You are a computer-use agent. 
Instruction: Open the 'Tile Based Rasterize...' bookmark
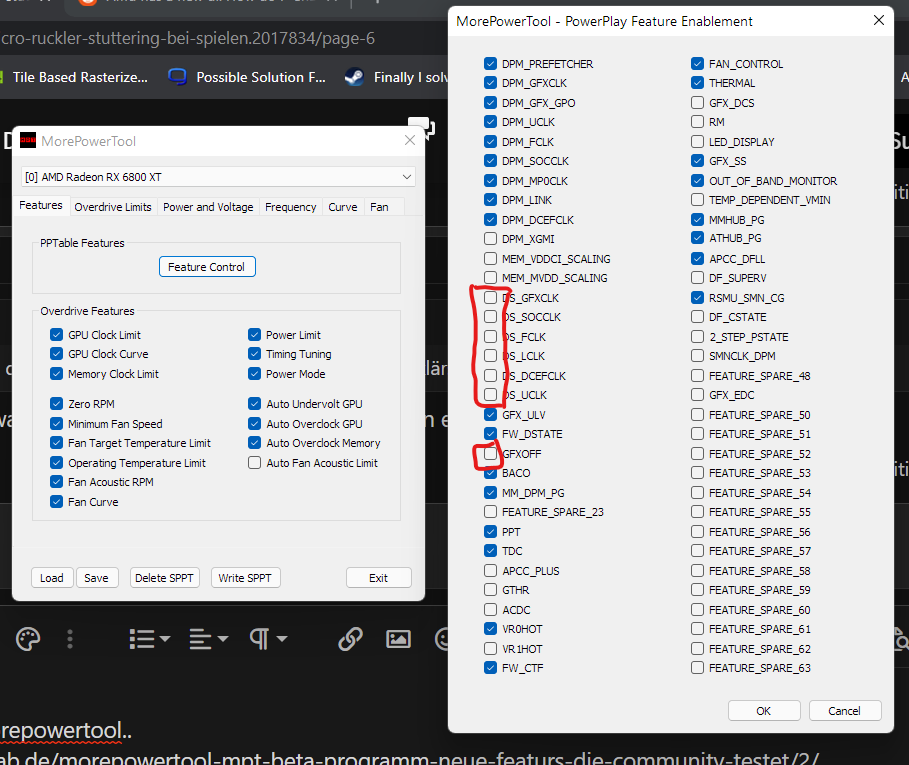pyautogui.click(x=74, y=77)
